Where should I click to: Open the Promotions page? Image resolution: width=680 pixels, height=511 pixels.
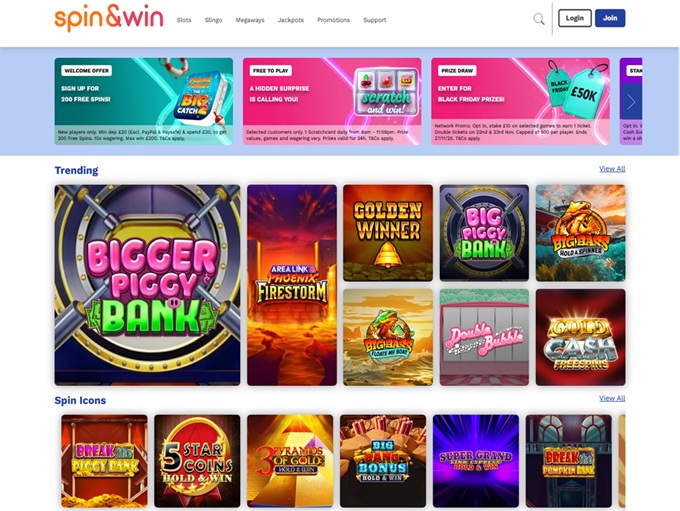(x=333, y=20)
